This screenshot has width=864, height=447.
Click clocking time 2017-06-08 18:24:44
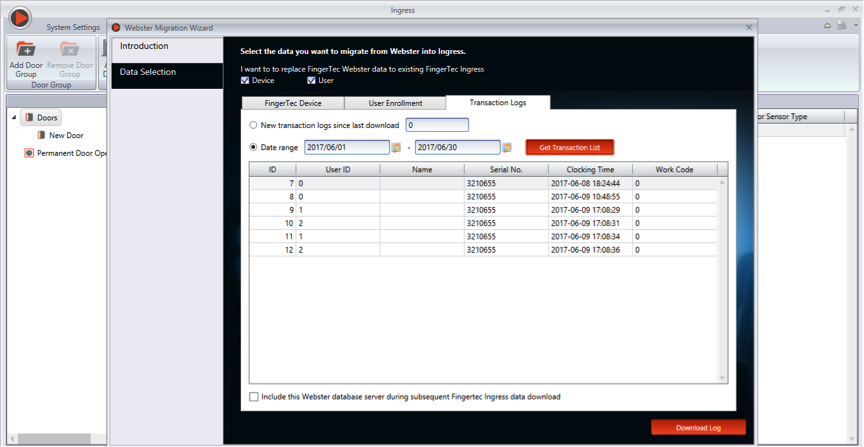click(585, 184)
